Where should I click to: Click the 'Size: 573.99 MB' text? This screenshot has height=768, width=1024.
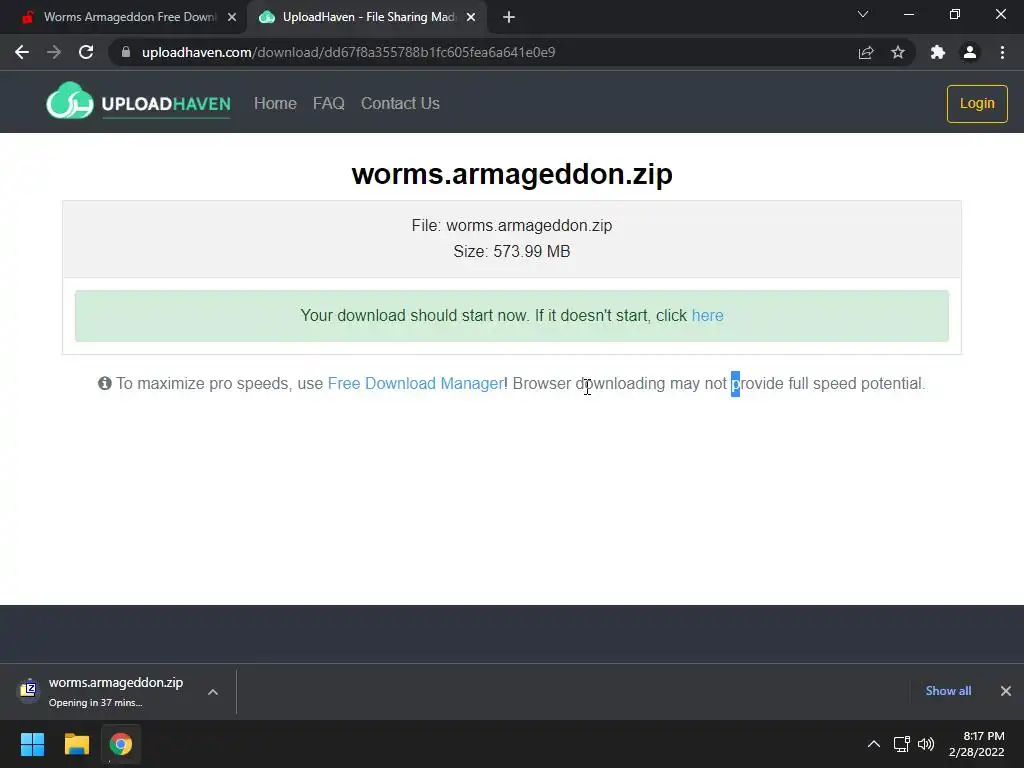pyautogui.click(x=512, y=251)
